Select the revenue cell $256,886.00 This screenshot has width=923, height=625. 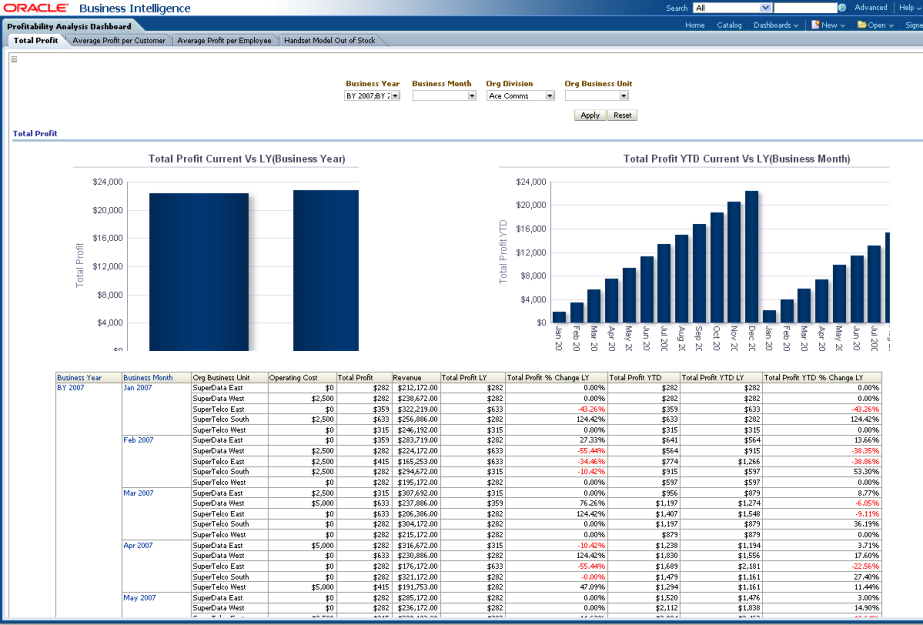tap(417, 420)
